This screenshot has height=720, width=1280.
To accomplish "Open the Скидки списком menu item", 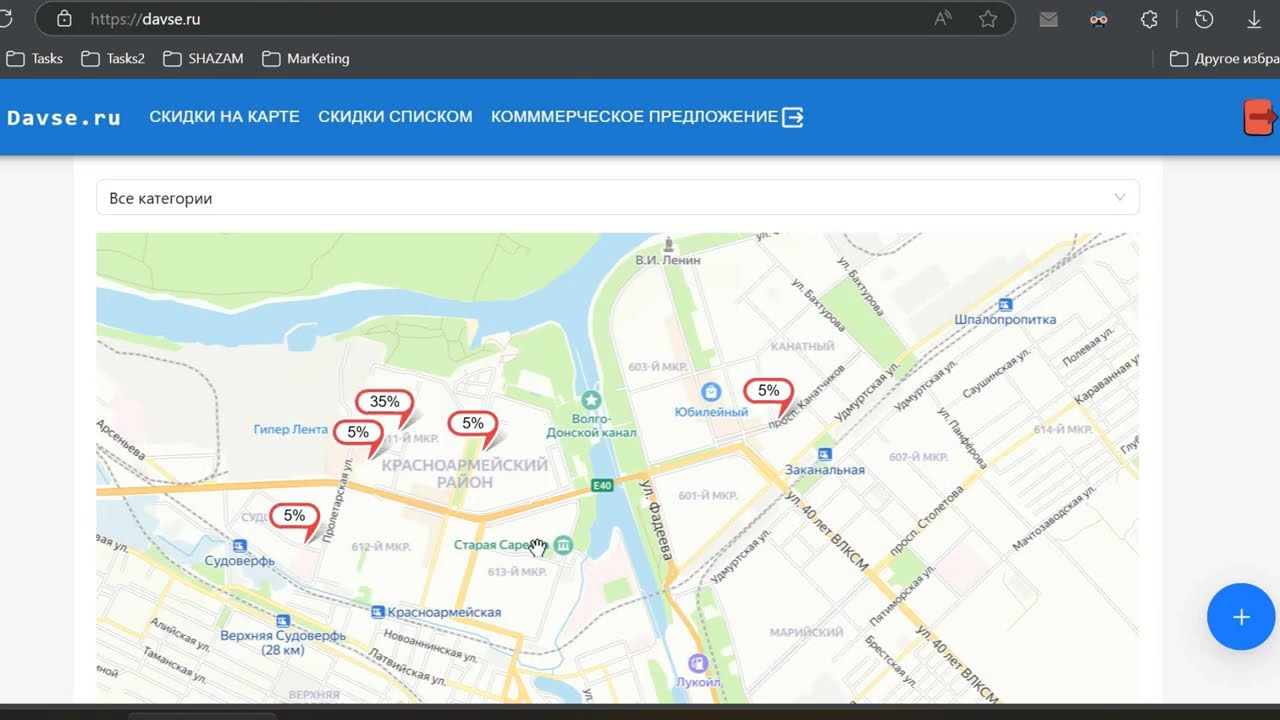I will tap(395, 117).
